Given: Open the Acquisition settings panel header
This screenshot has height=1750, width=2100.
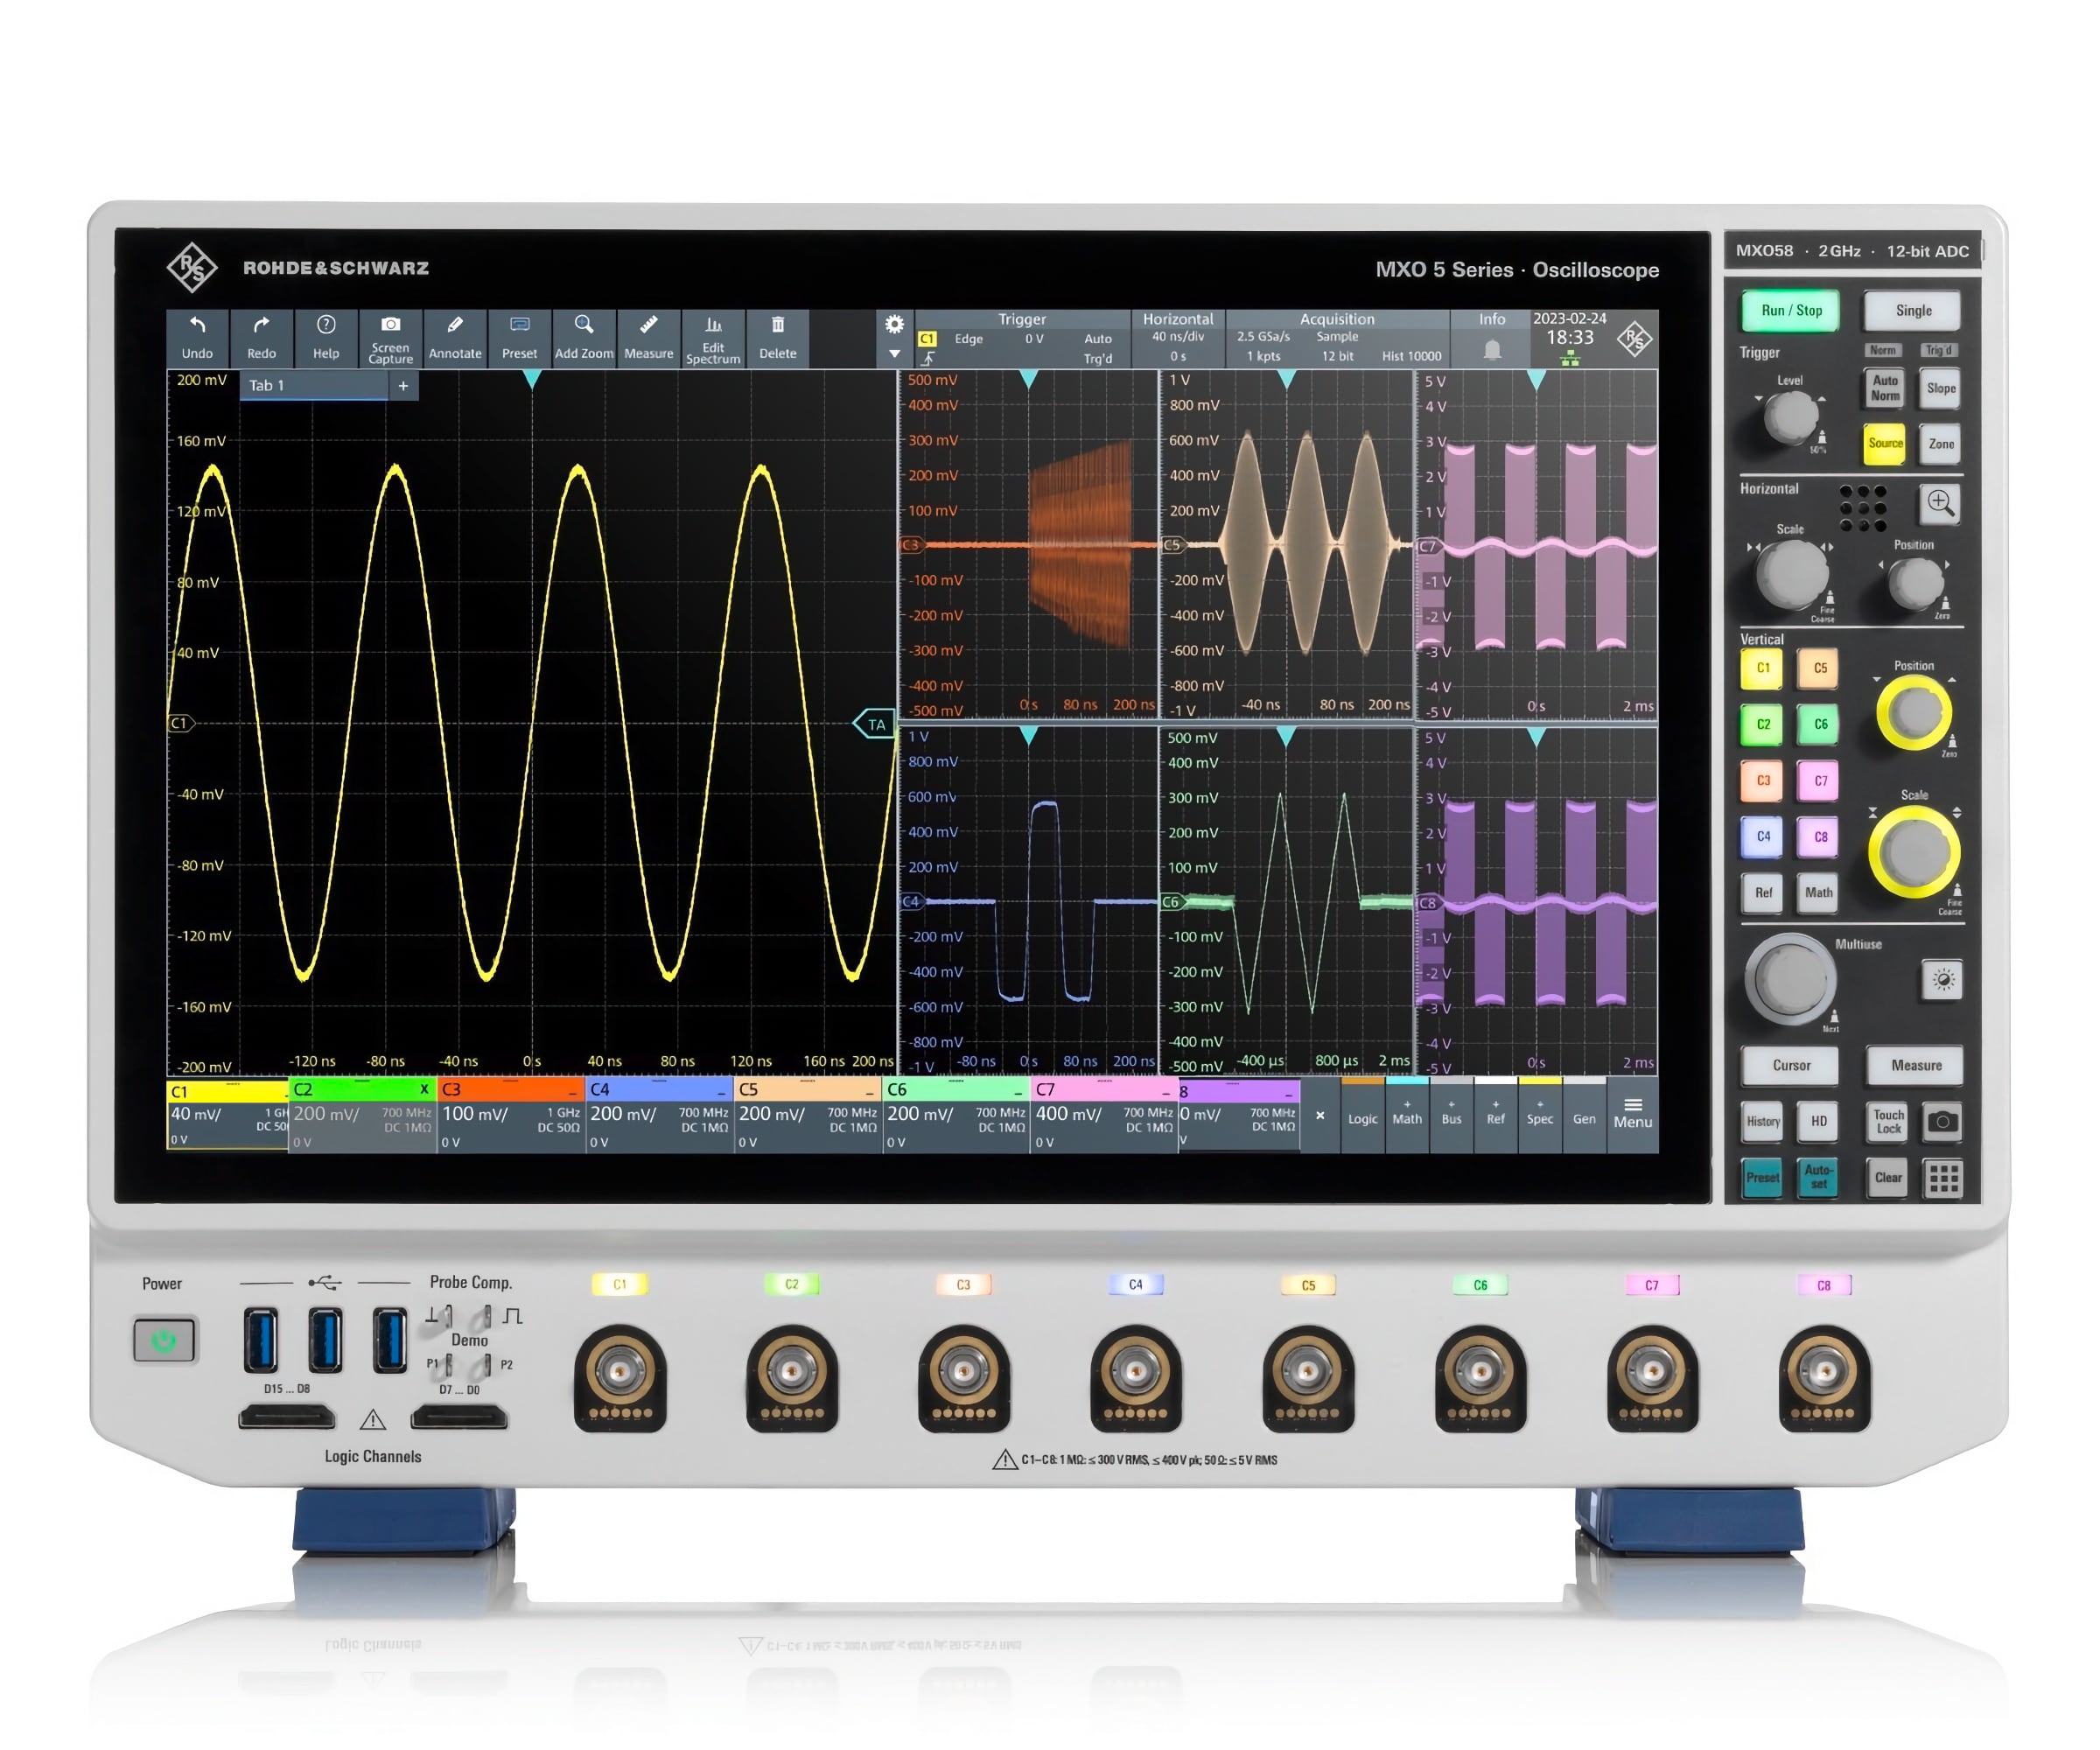Looking at the screenshot, I should click(1336, 319).
